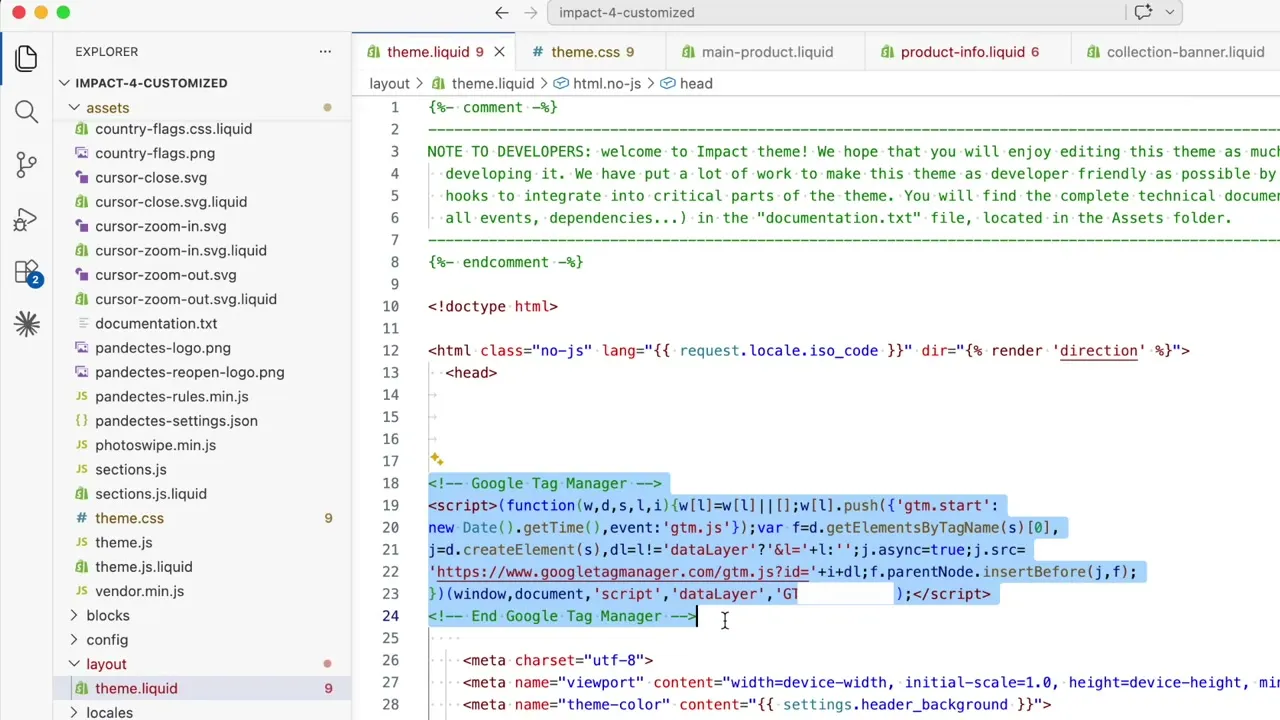
Task: Click the theme.liquid breadcrumb segment
Action: (x=483, y=83)
